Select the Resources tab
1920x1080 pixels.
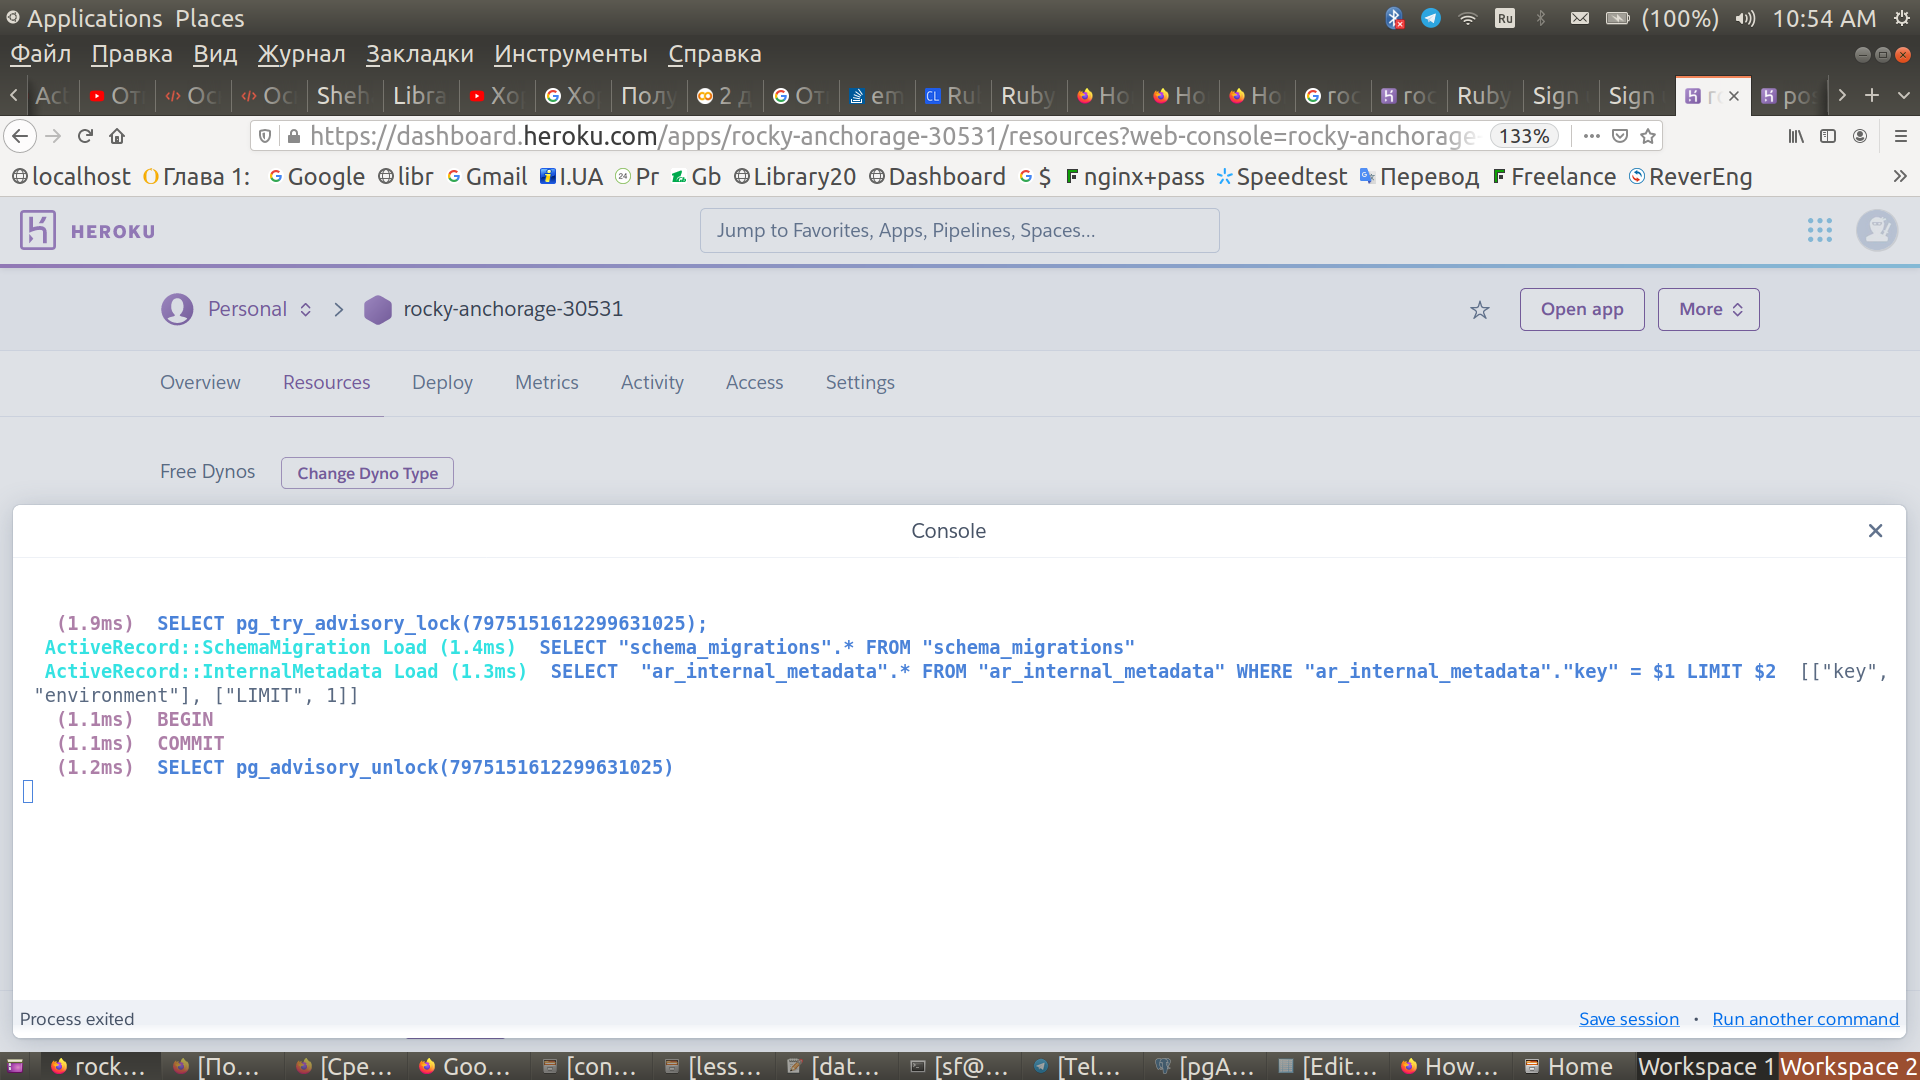tap(326, 383)
